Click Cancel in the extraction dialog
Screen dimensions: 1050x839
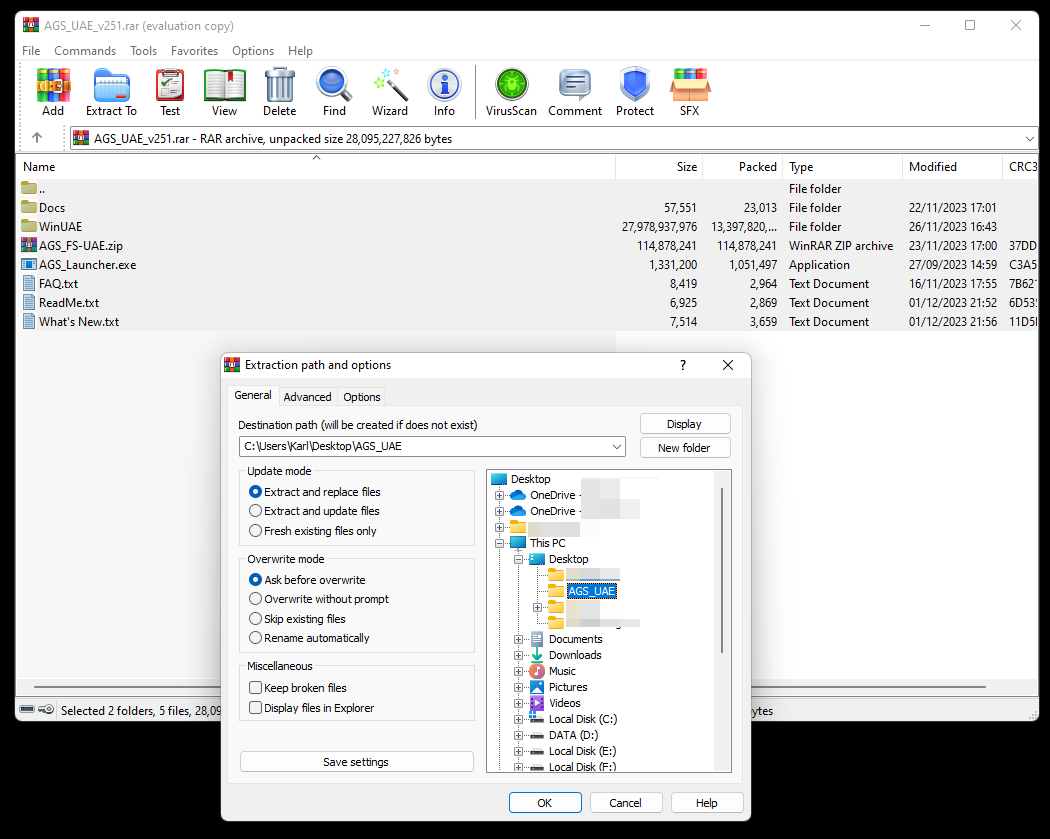click(x=625, y=803)
